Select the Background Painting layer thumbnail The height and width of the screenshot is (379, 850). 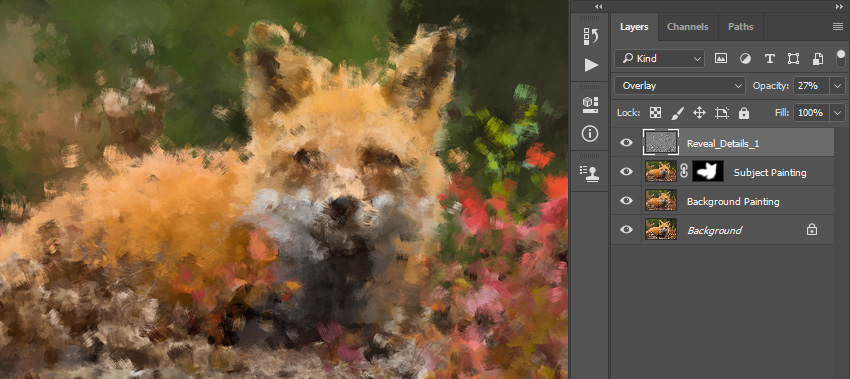pyautogui.click(x=661, y=201)
